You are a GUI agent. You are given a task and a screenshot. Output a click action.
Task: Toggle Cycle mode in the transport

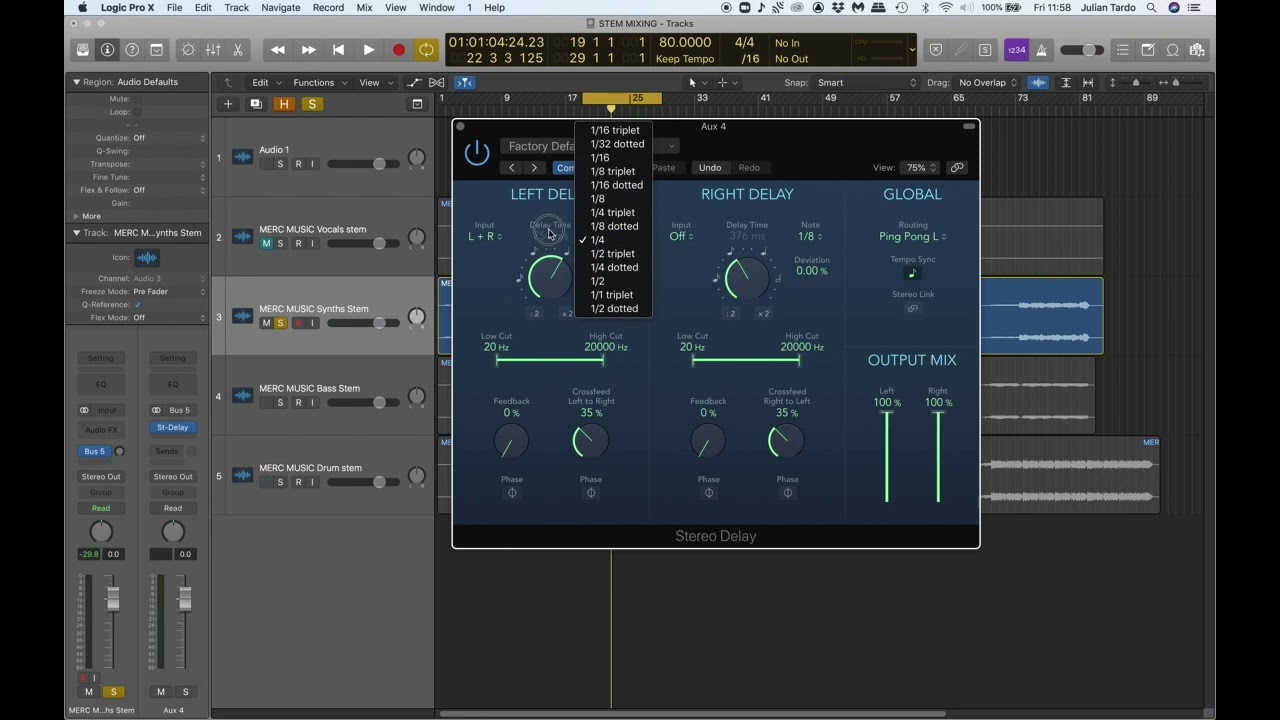[426, 50]
